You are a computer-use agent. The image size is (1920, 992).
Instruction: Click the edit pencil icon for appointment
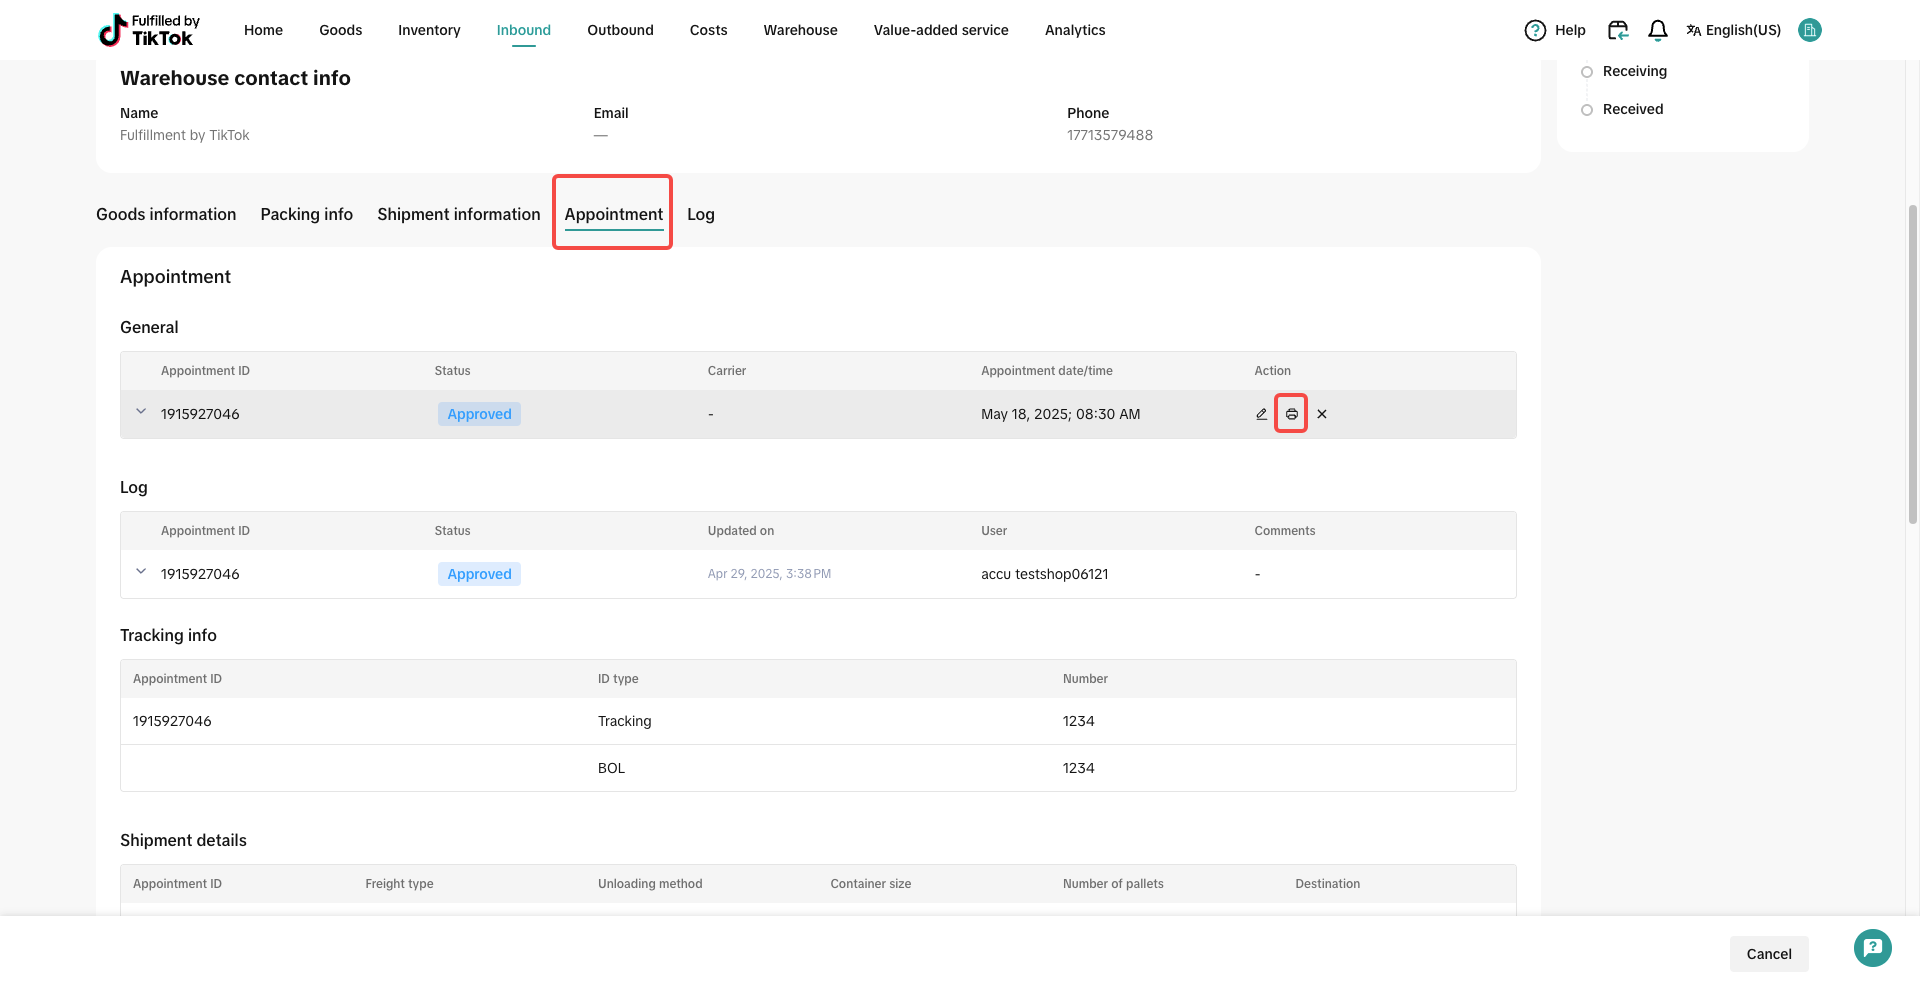pyautogui.click(x=1261, y=414)
